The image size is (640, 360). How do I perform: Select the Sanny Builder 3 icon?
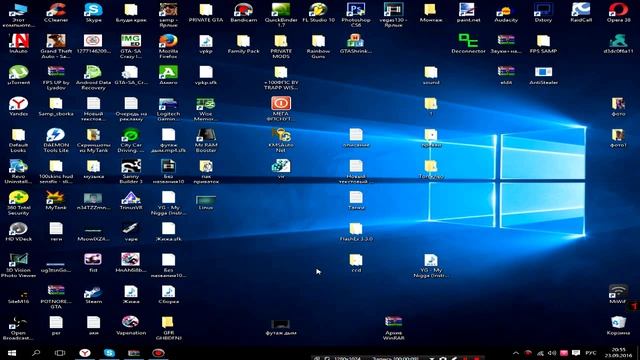click(x=131, y=171)
